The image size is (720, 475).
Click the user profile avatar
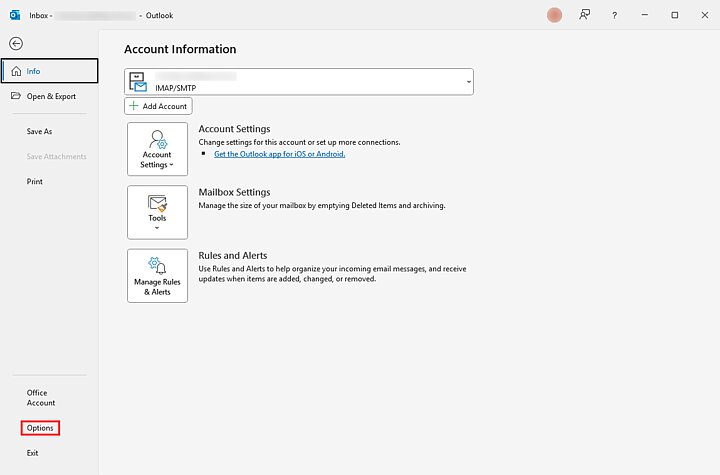pyautogui.click(x=554, y=15)
